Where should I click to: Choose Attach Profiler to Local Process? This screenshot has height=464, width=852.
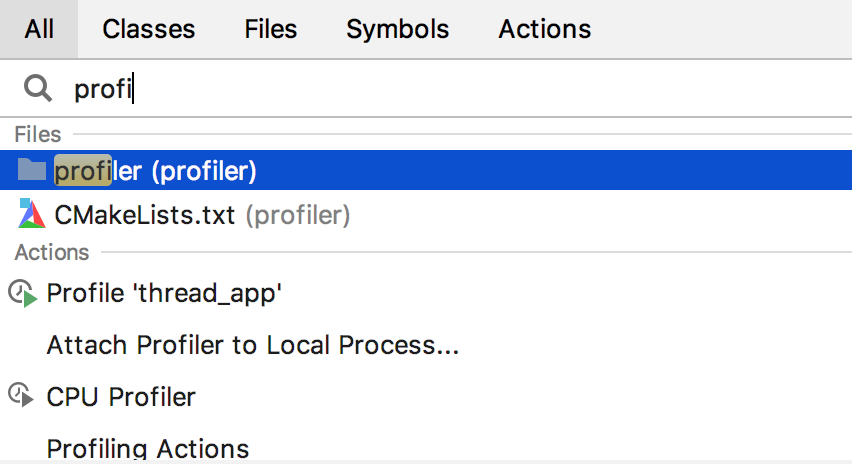point(253,345)
